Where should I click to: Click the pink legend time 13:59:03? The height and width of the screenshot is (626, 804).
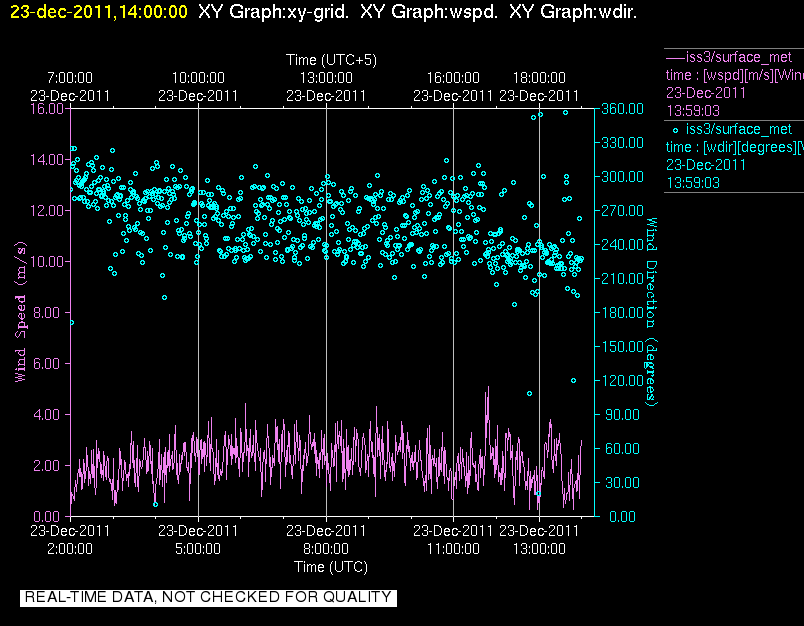(693, 111)
